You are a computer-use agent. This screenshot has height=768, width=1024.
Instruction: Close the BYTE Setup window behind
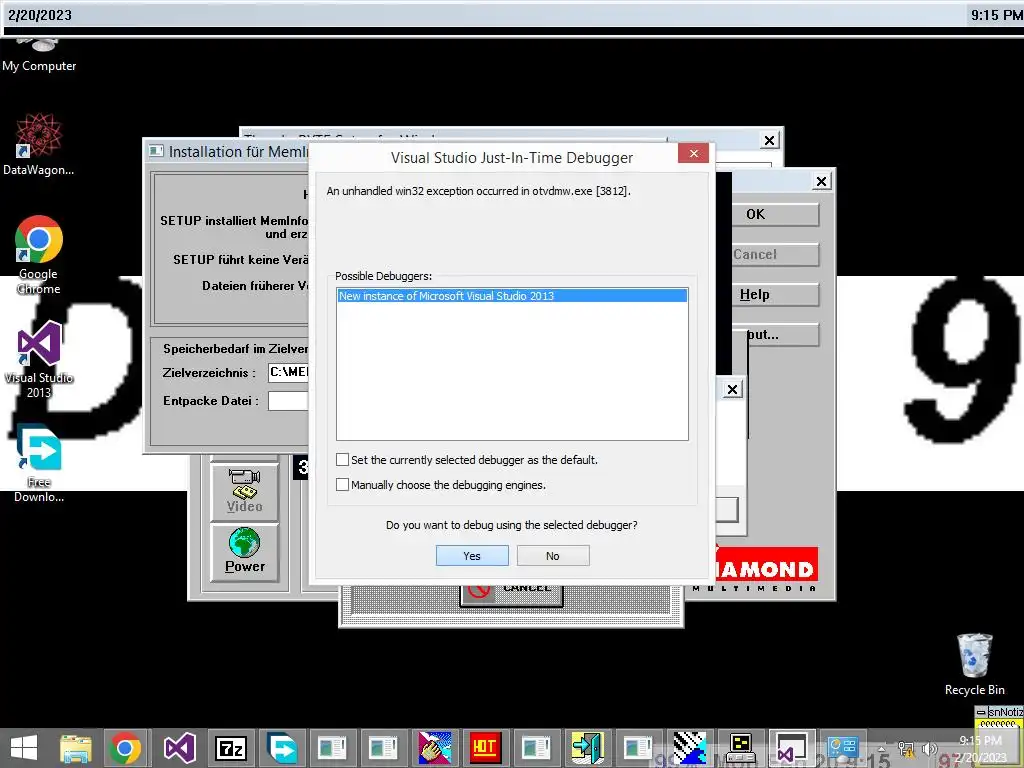769,140
